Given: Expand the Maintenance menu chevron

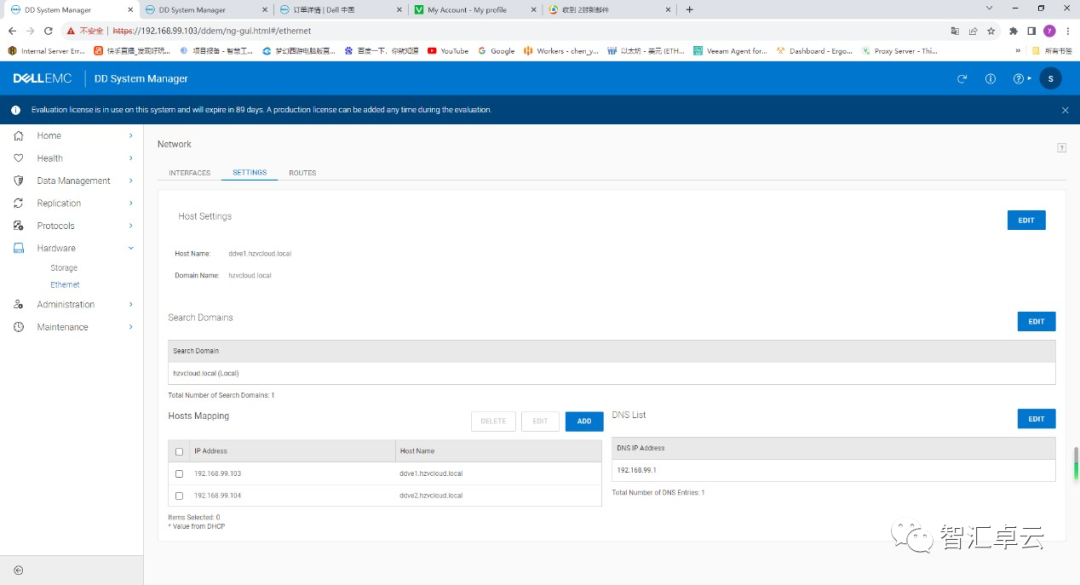Looking at the screenshot, I should pos(130,327).
